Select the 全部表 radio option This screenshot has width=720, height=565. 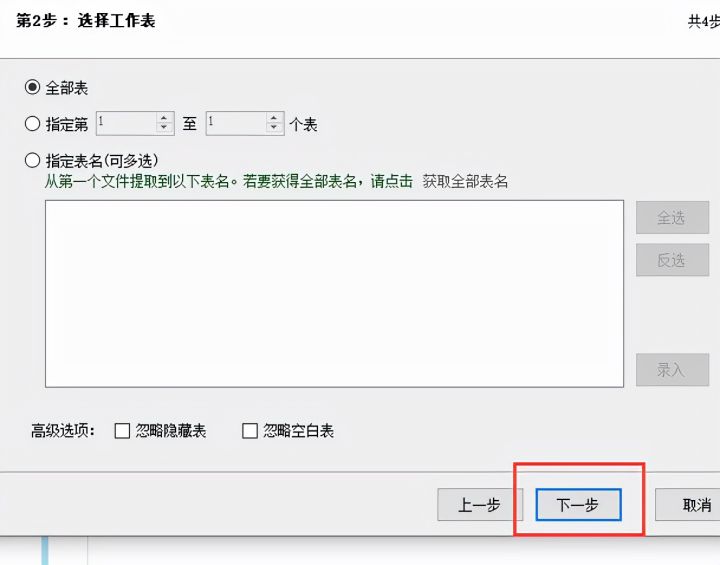[x=33, y=87]
